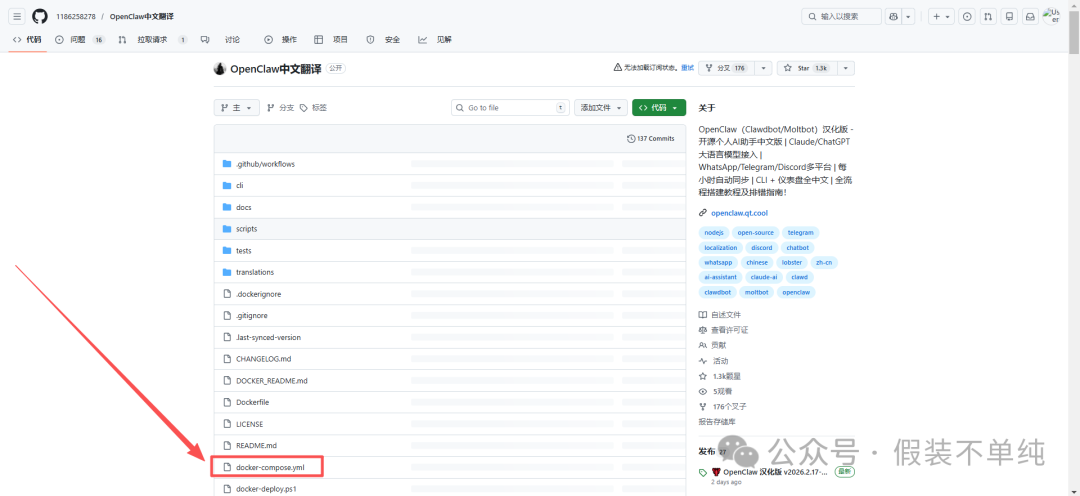Expand the plus create-new dropdown
Screen dimensions: 1080x496
coord(940,17)
